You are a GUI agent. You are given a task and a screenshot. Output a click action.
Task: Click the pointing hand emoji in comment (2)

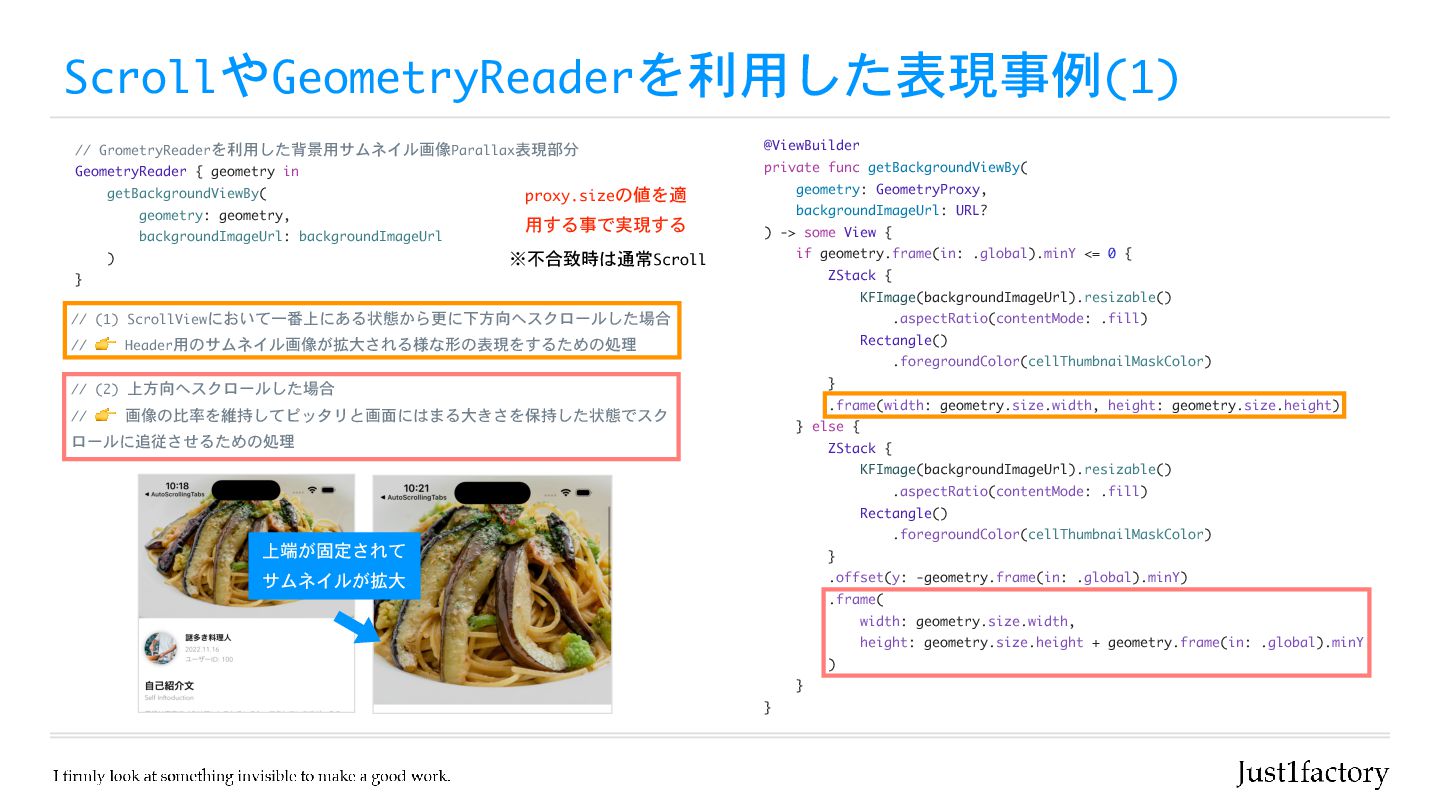(x=107, y=415)
